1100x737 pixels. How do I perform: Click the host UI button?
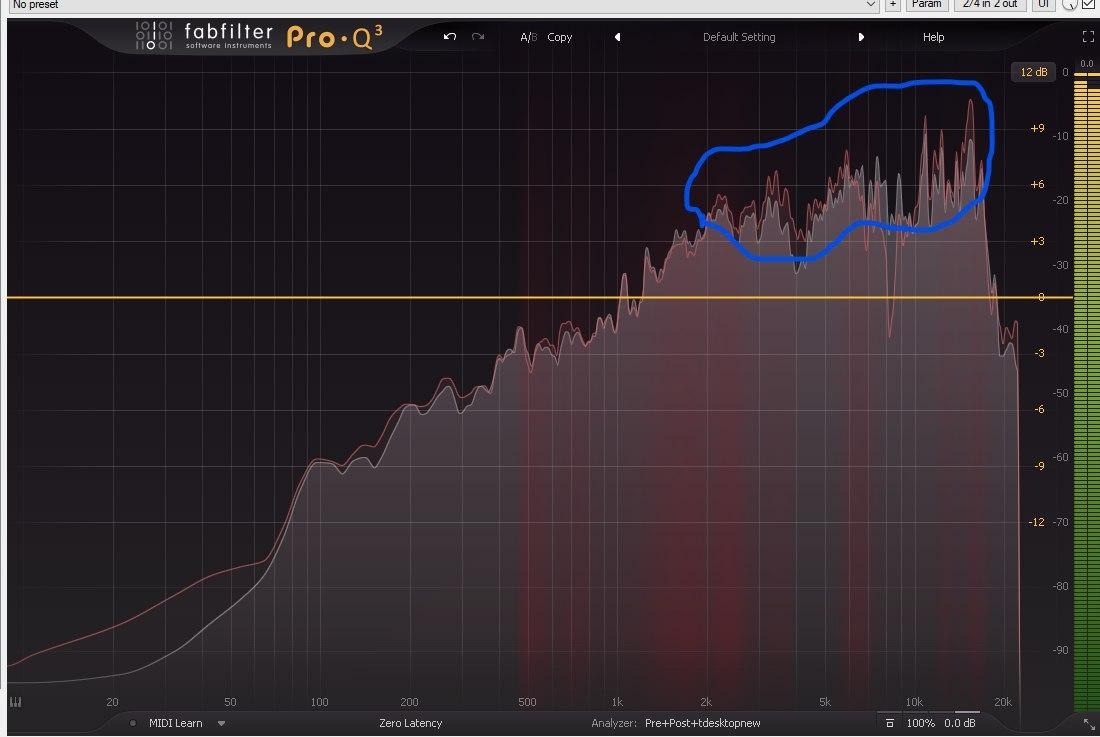(x=1044, y=4)
